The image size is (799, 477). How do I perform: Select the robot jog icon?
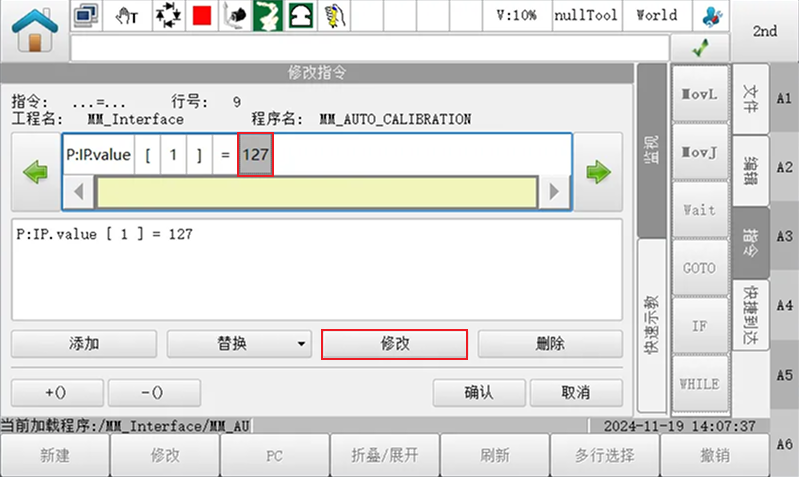click(x=235, y=16)
